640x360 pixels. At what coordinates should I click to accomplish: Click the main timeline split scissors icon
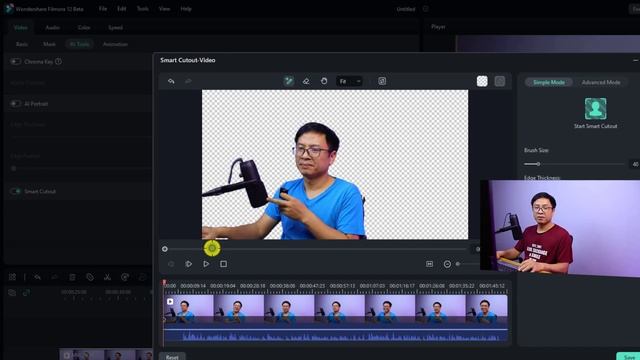click(x=107, y=277)
